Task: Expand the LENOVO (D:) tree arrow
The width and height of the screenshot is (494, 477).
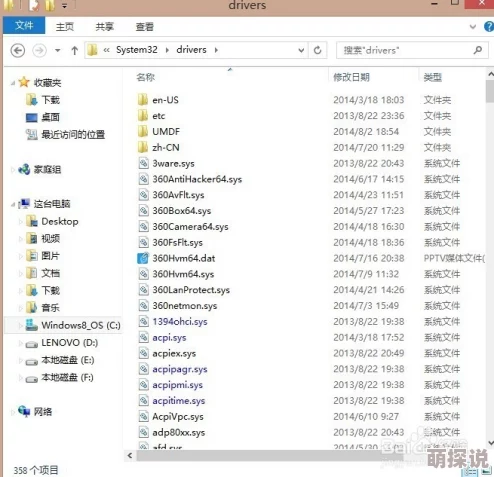Action: [x=20, y=343]
